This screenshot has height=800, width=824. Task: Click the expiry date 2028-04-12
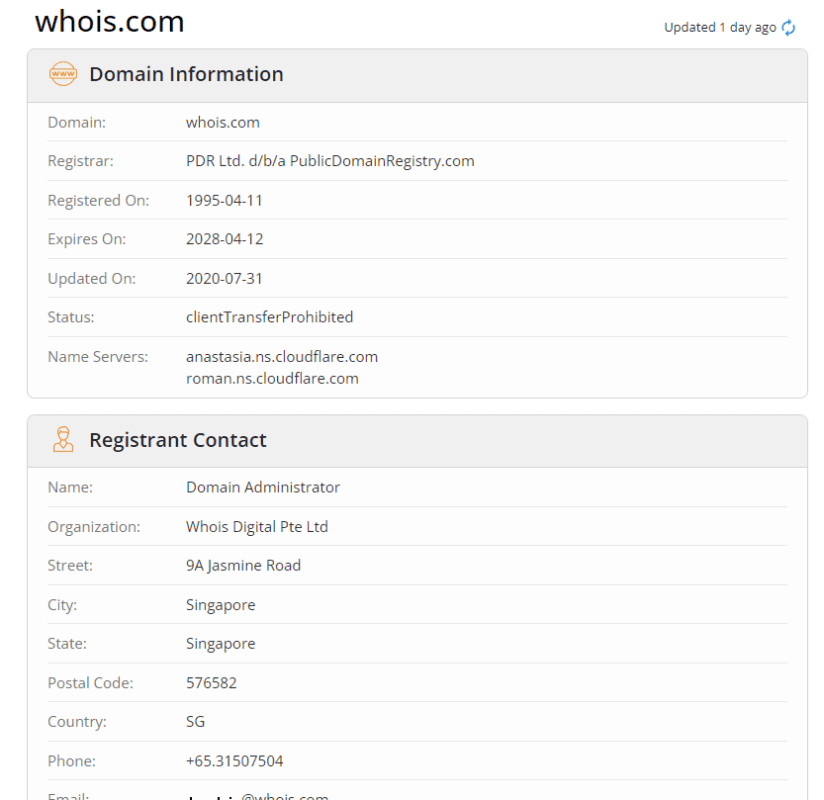pos(224,239)
